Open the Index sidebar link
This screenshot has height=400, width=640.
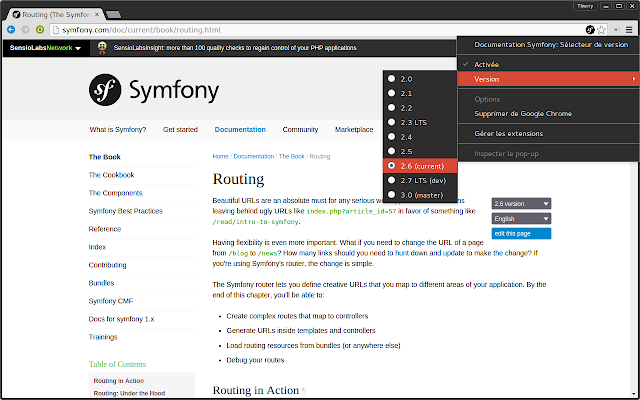coord(97,247)
